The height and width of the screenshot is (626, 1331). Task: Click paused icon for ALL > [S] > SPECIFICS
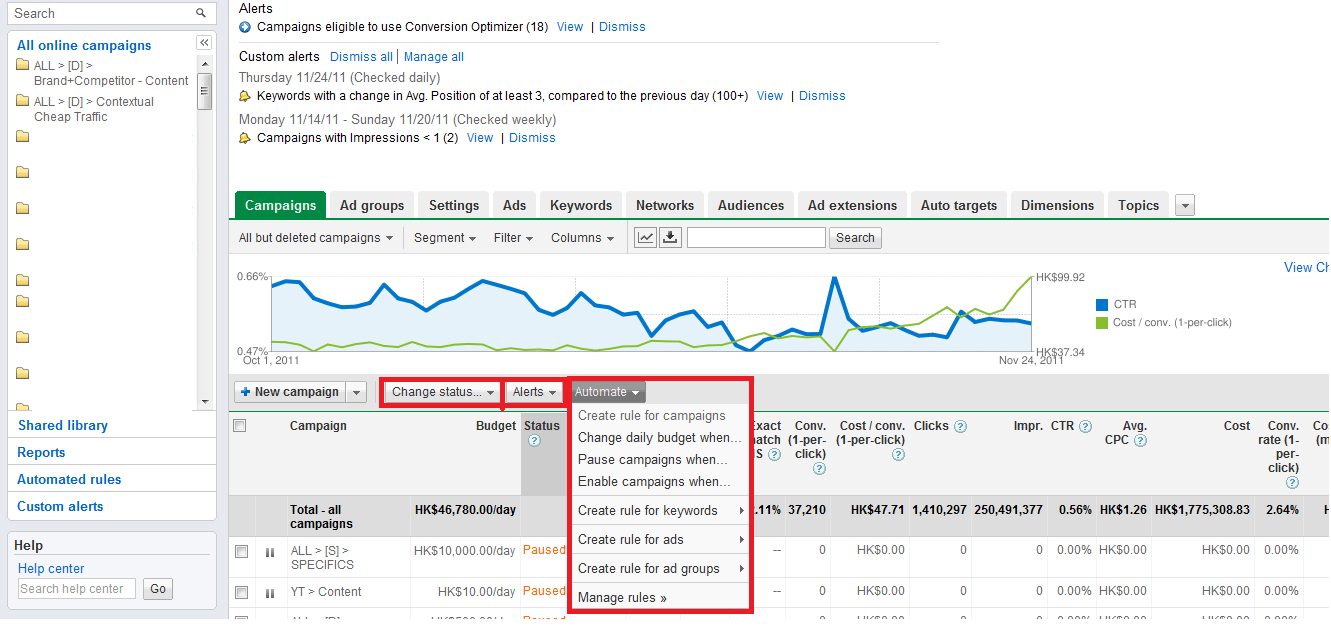[x=269, y=551]
